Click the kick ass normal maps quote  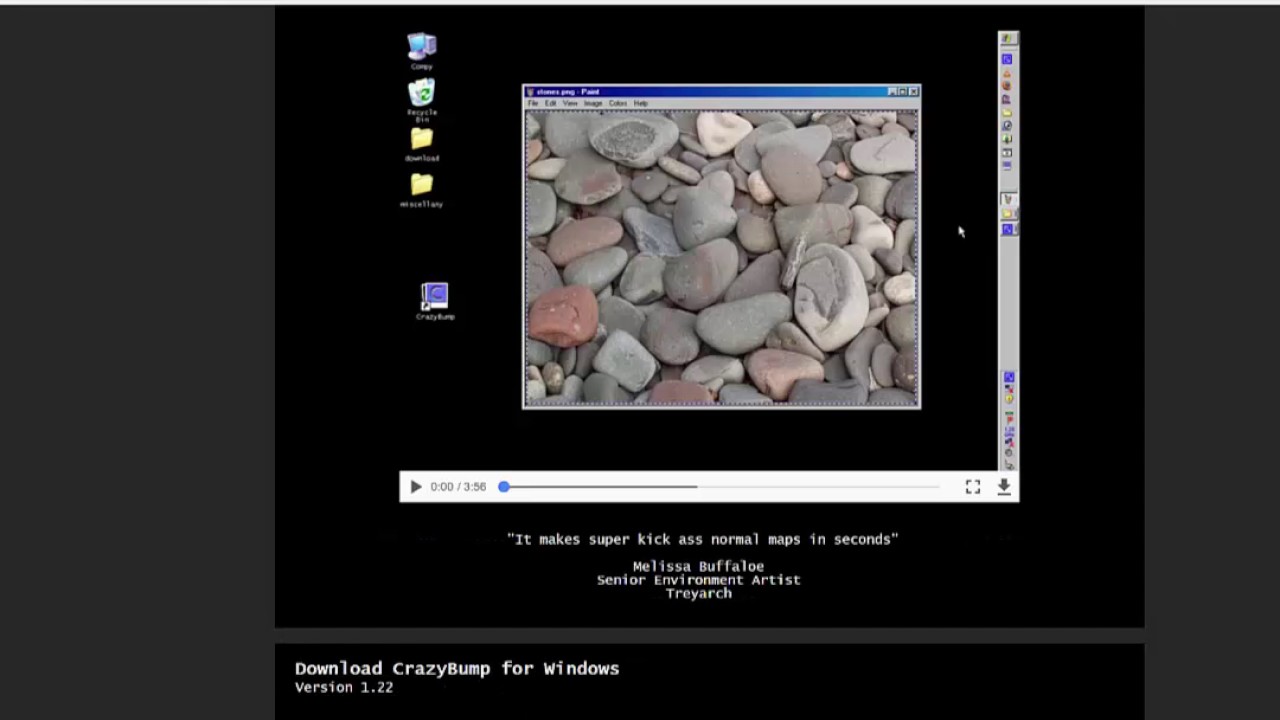[x=703, y=539]
